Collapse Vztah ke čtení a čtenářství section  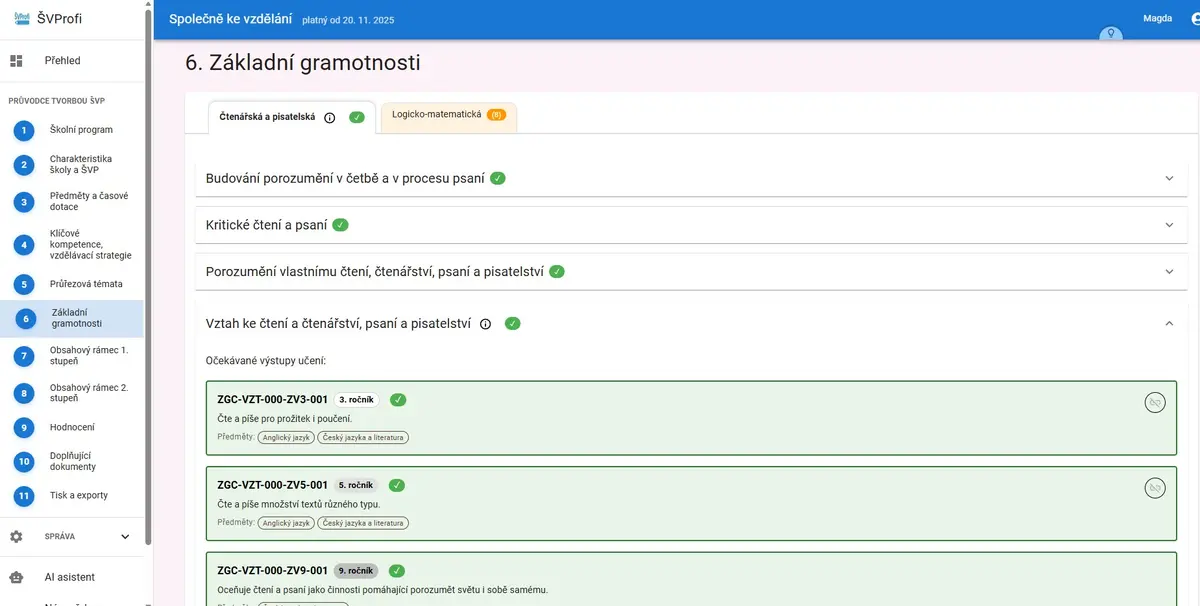1170,323
